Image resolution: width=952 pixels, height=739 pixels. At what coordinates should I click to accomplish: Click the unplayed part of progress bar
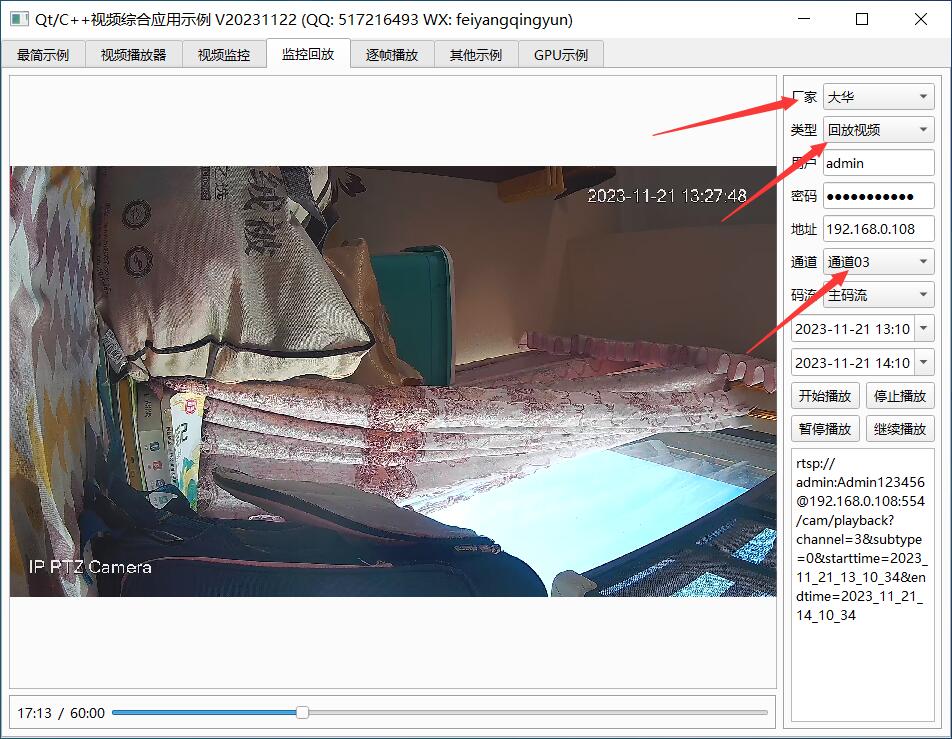[x=537, y=712]
